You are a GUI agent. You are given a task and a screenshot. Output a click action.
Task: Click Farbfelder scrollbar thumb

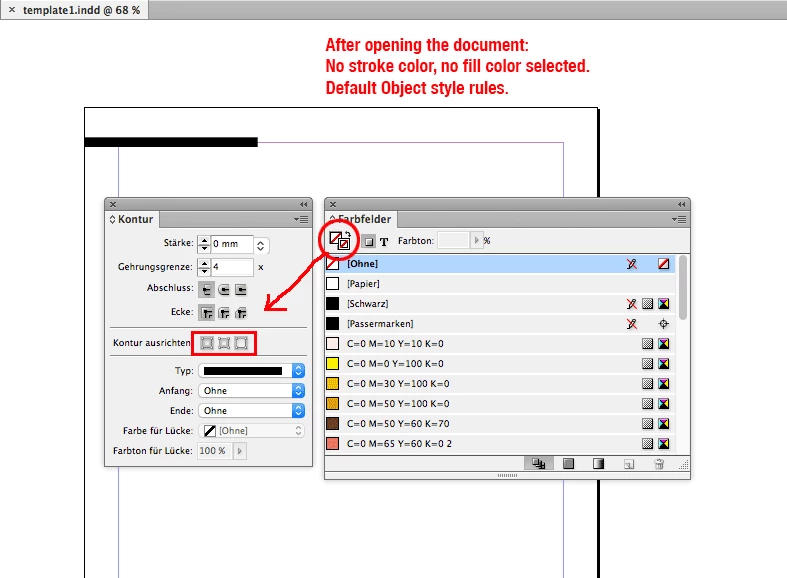pos(683,287)
